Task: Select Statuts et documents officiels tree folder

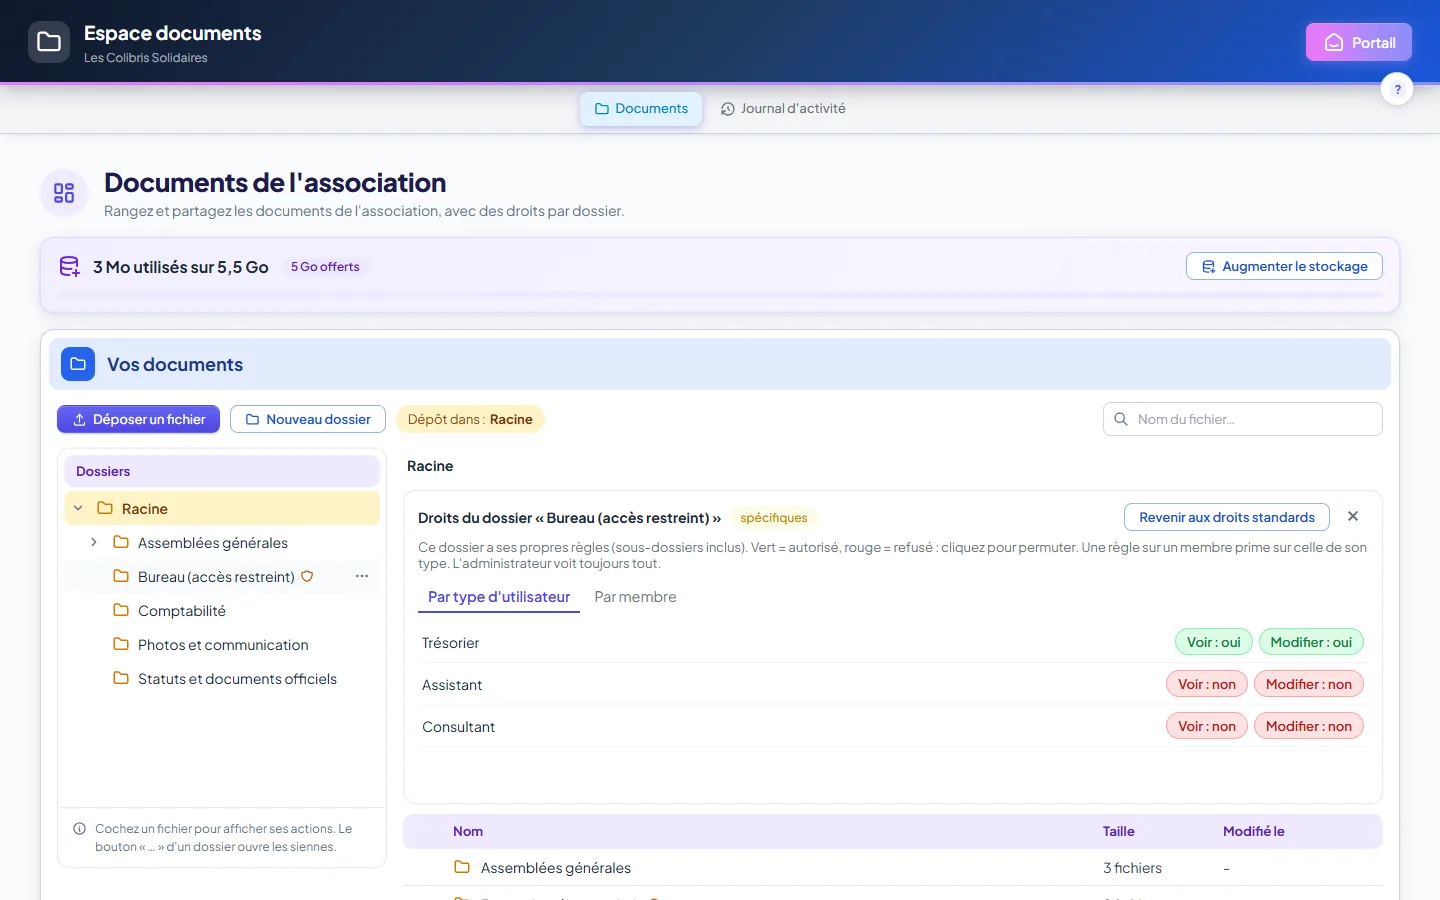Action: (x=222, y=678)
